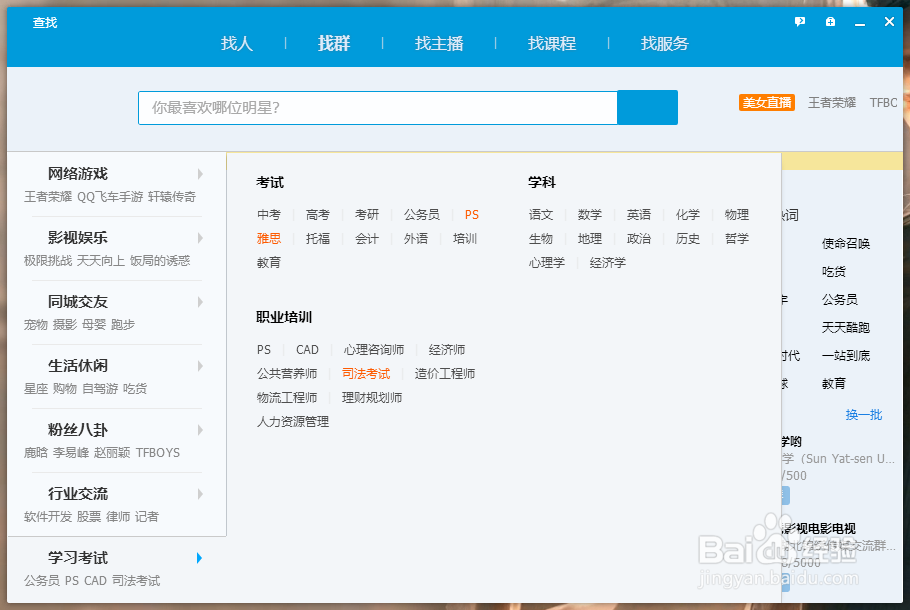Viewport: 910px width, 610px height.
Task: Select the 生活休闲 category heading
Action: pyautogui.click(x=78, y=366)
